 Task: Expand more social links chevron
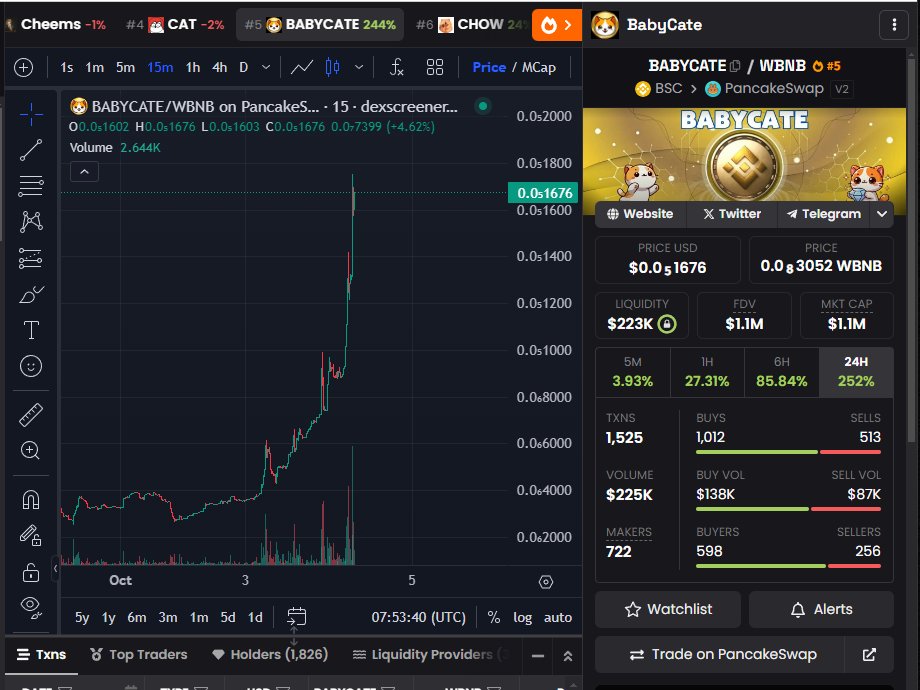(x=881, y=214)
